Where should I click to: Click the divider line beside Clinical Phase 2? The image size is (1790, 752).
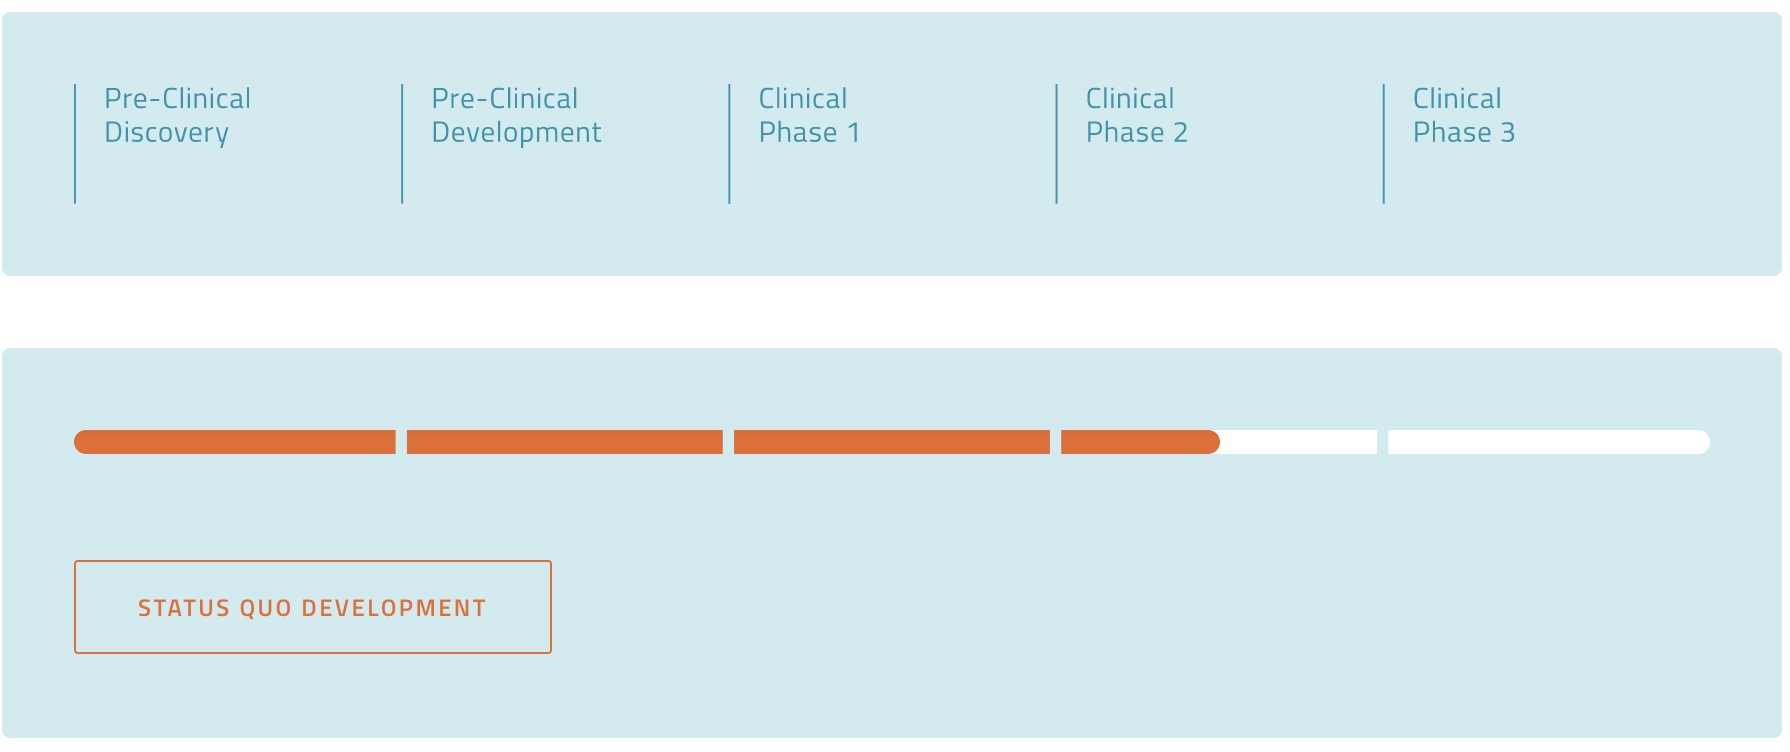point(1056,144)
